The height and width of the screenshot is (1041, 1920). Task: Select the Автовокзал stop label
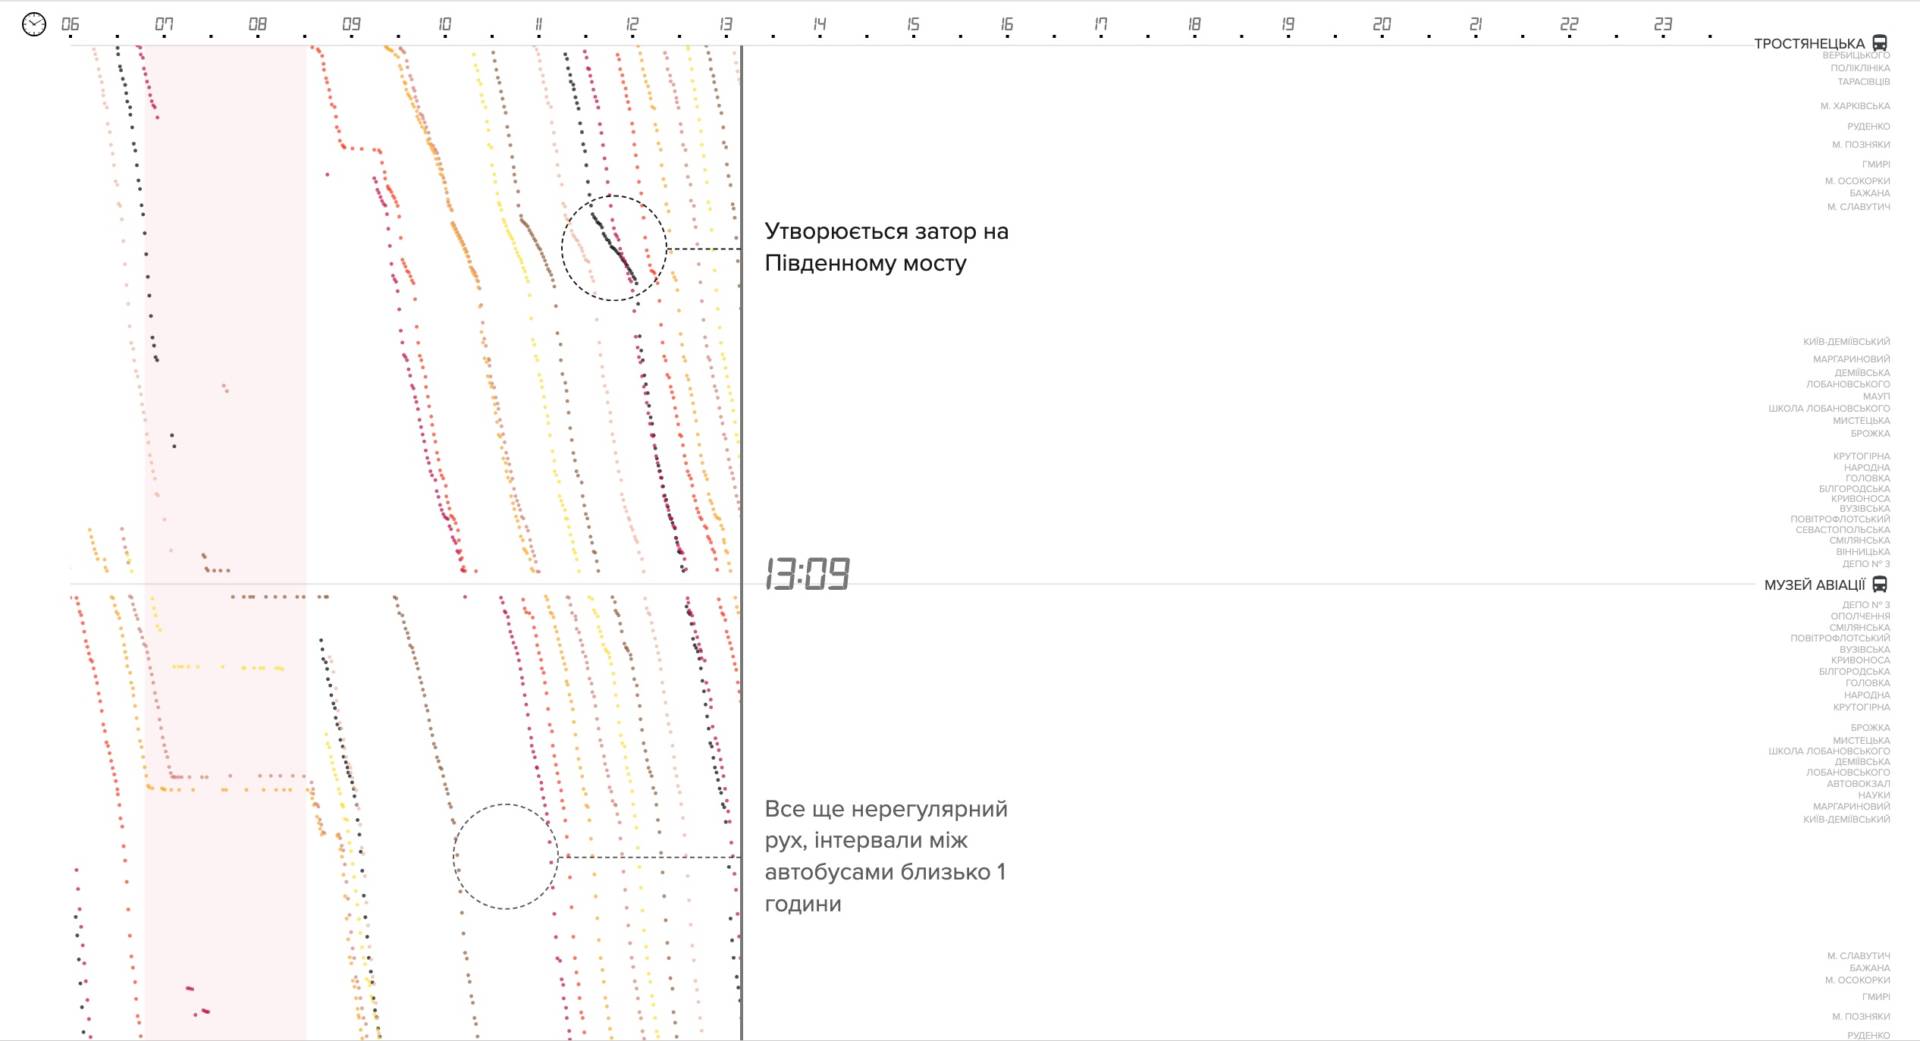[1858, 784]
